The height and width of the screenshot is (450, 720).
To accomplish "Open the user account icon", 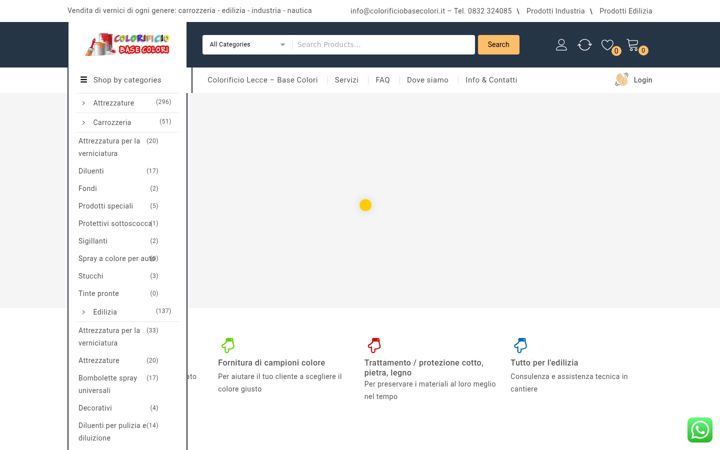I will click(x=561, y=45).
